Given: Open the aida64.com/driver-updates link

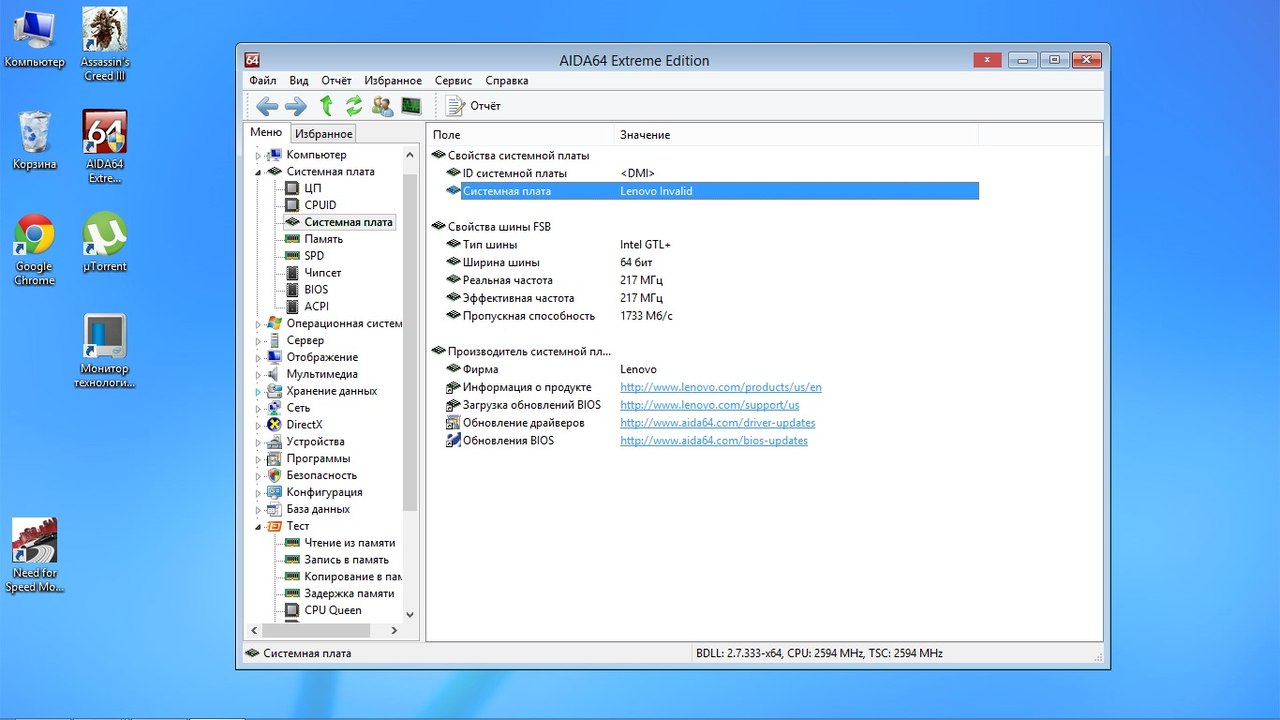Looking at the screenshot, I should [717, 423].
